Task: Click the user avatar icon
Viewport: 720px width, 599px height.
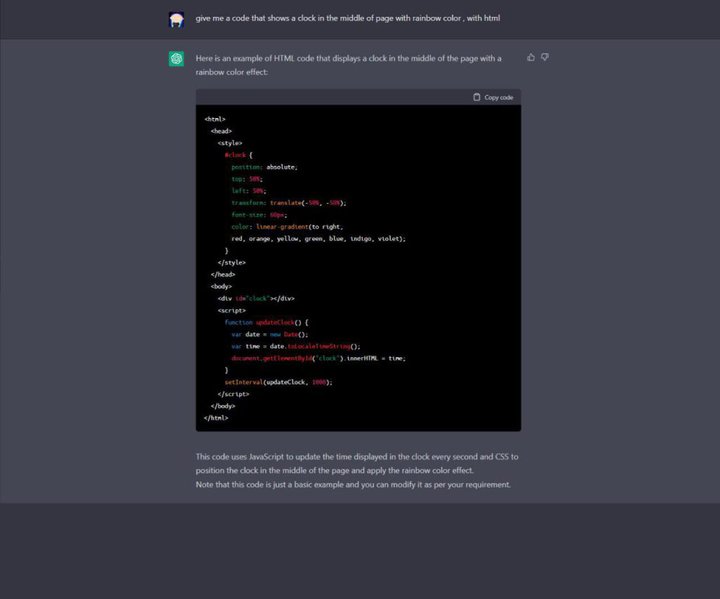Action: click(x=176, y=20)
